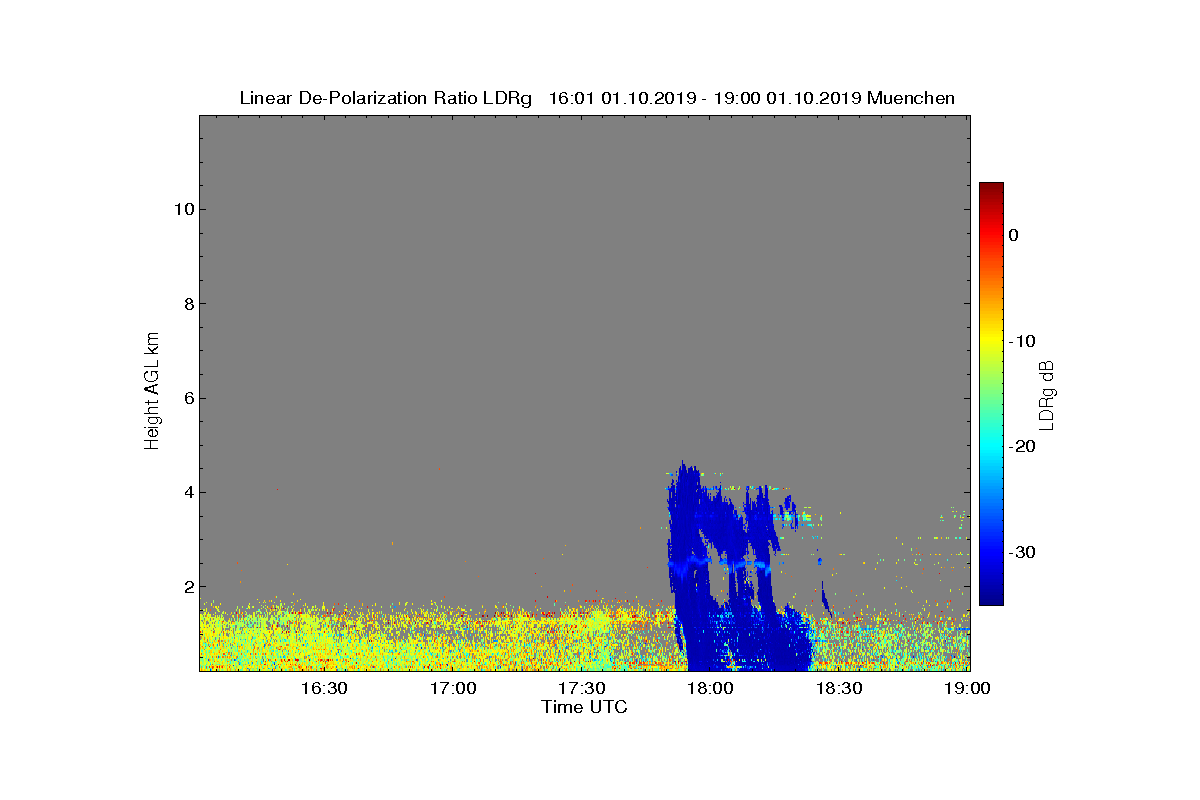Click the 18:00 time tick label
The image size is (1200, 800).
710,688
